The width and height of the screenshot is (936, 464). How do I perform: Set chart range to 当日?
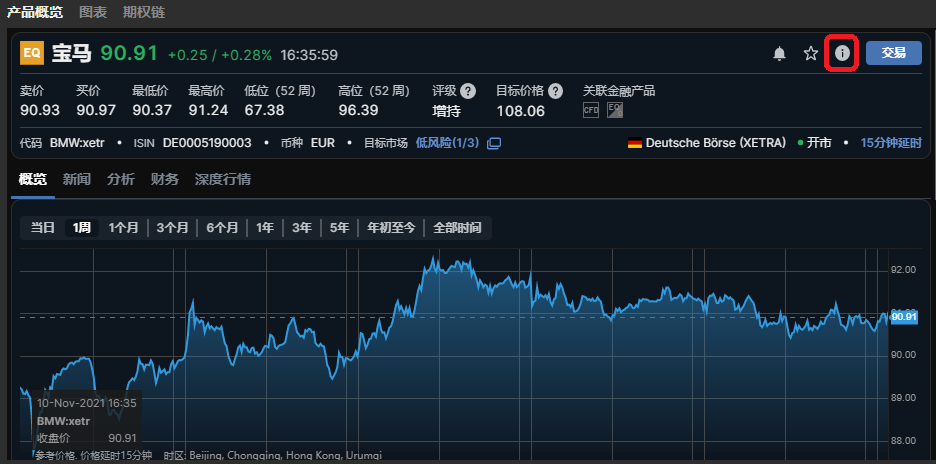click(x=42, y=228)
